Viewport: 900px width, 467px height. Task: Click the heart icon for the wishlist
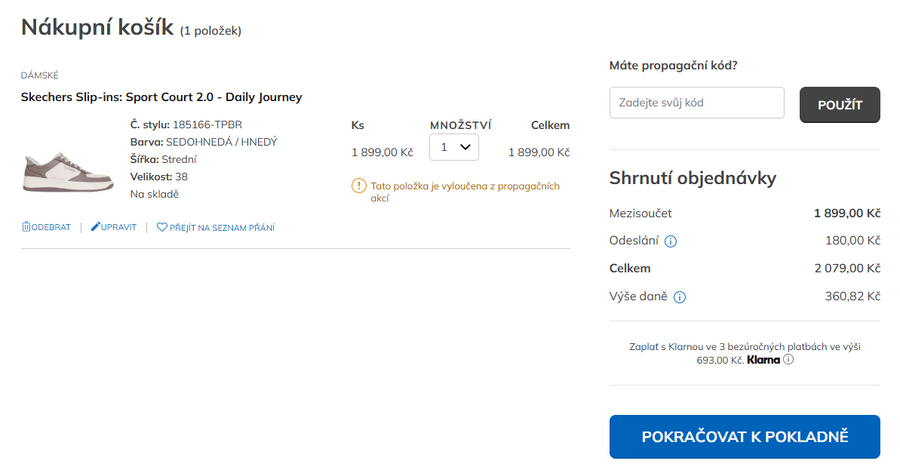[162, 227]
